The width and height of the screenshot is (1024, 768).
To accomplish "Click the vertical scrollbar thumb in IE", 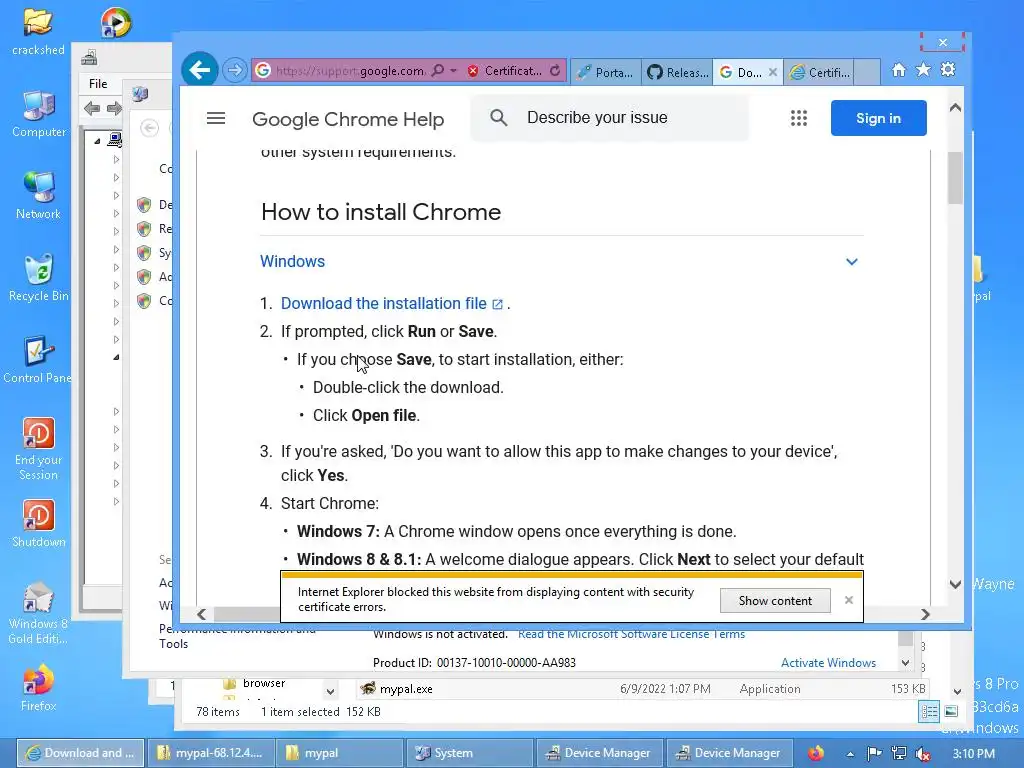I will (955, 178).
